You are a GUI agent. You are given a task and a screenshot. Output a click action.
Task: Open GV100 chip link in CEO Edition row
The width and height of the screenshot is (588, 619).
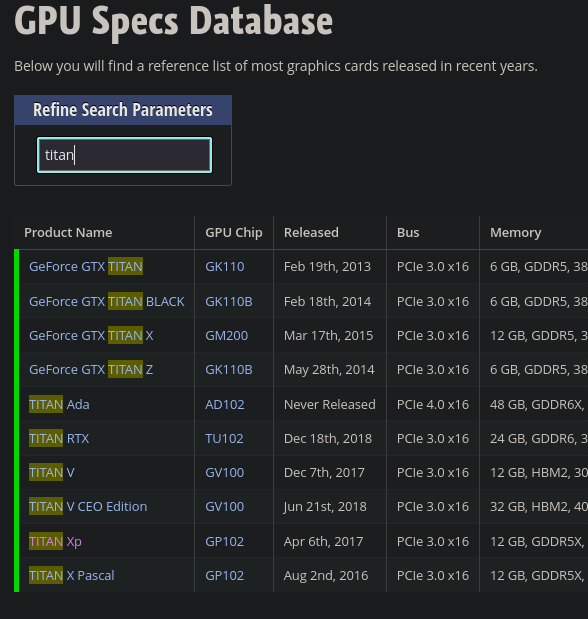point(225,506)
